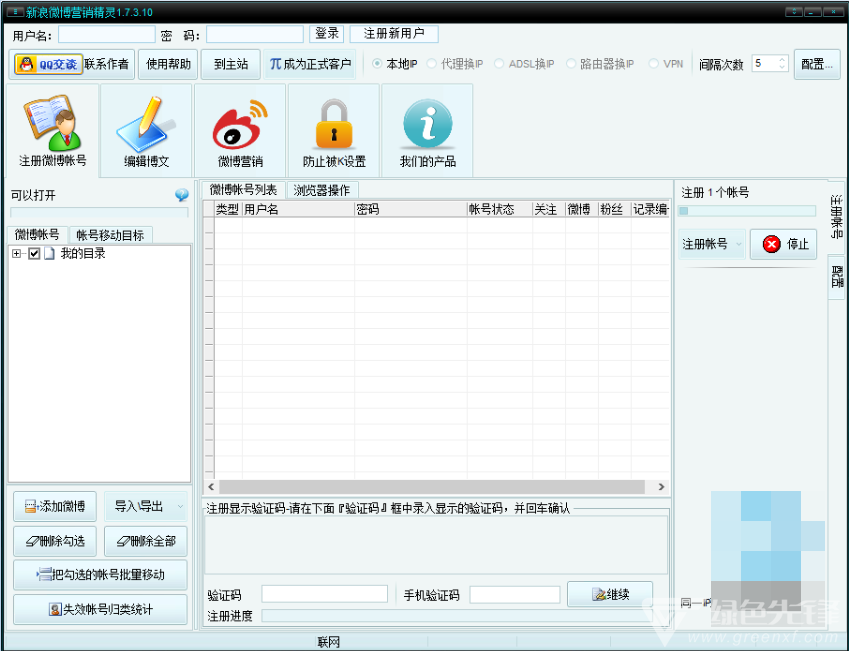Select the 代理换IP radio option
Screen dimensions: 849x651
click(432, 64)
